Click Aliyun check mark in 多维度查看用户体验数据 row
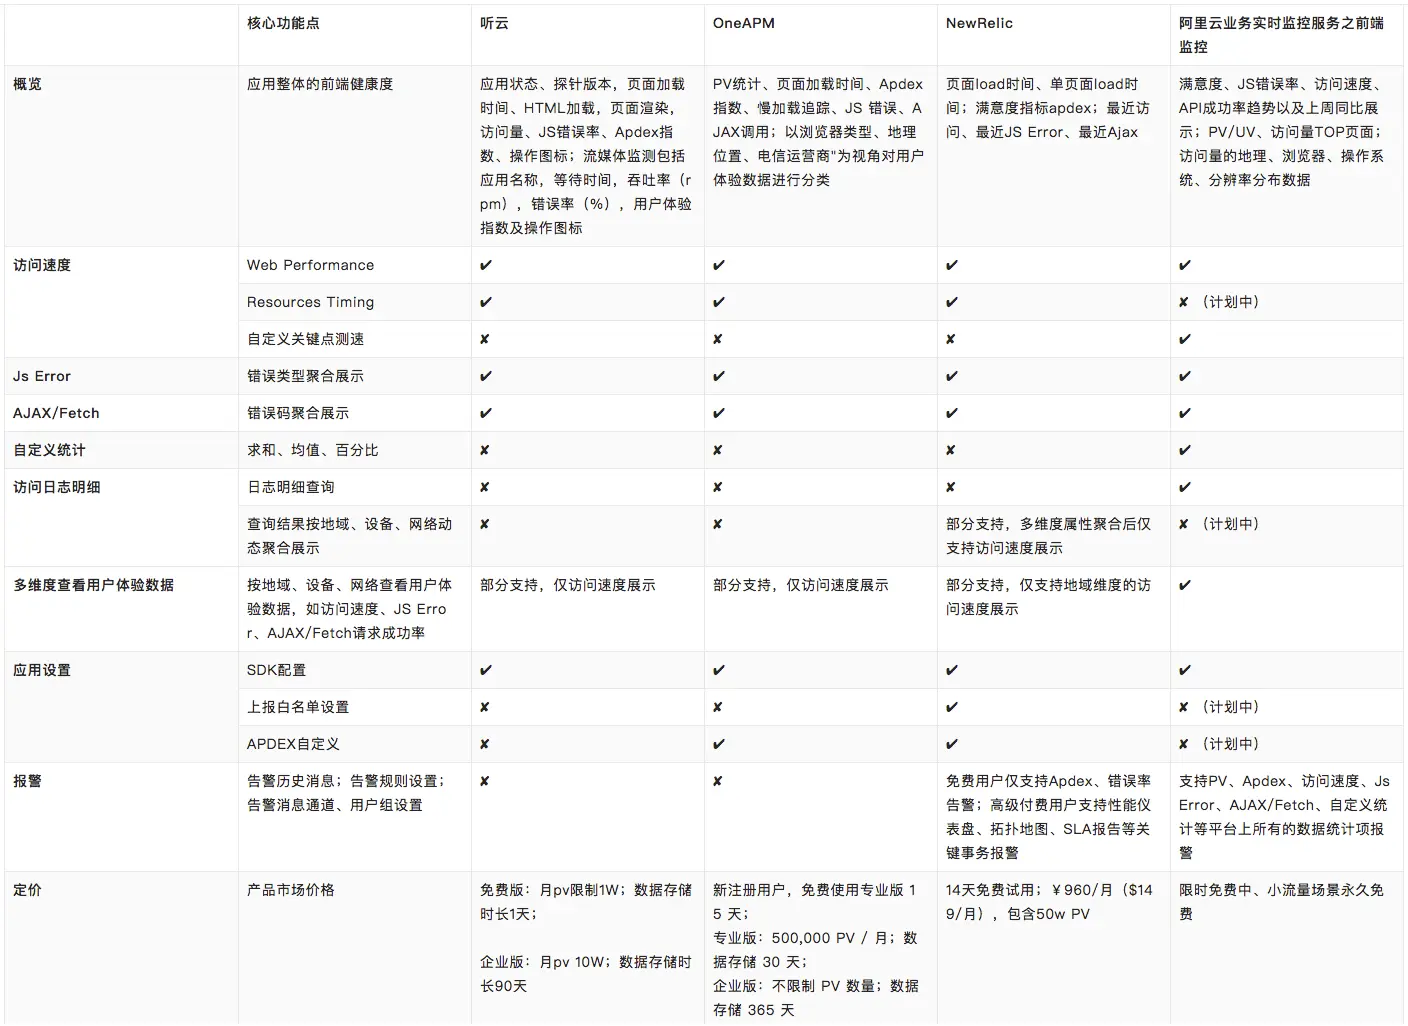1408x1026 pixels. (1185, 585)
